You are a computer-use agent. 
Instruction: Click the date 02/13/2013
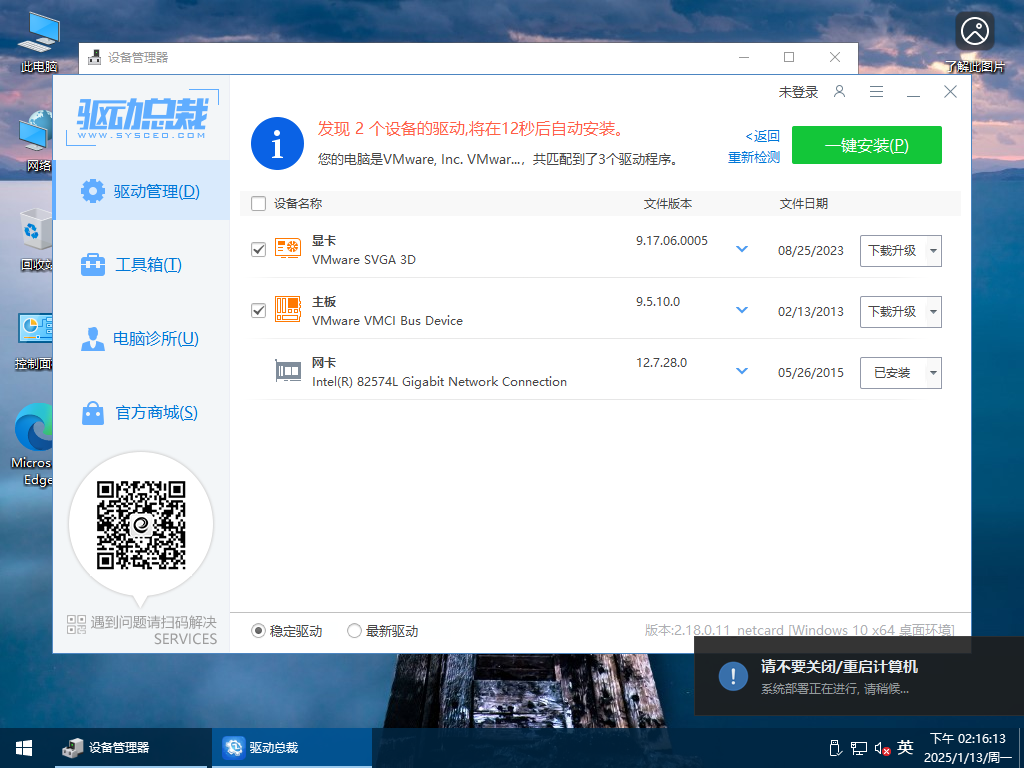pos(810,312)
